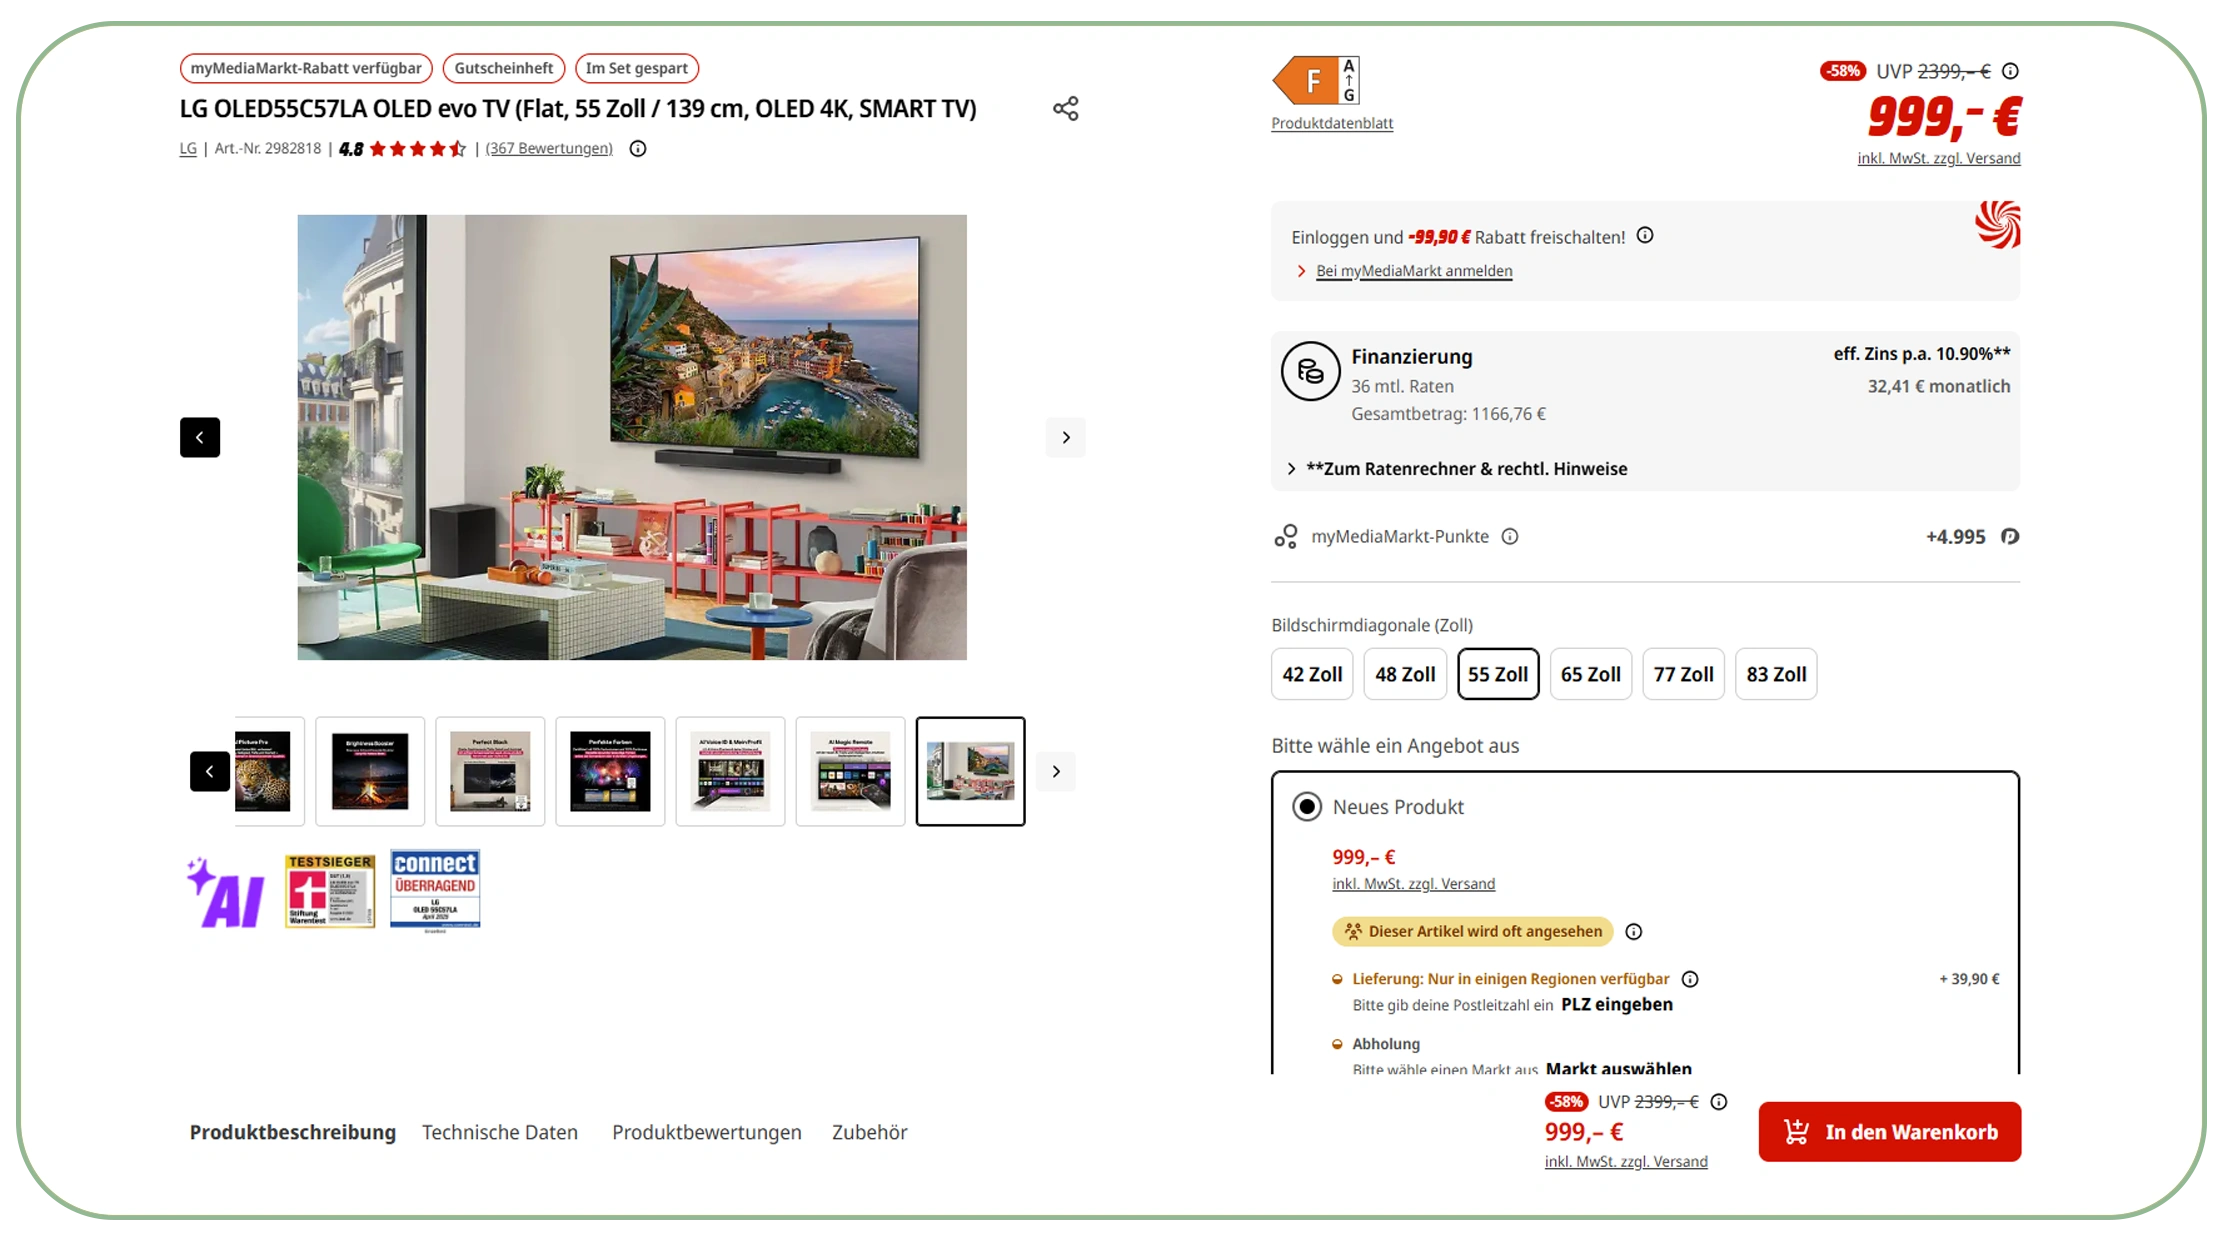Click the 'Art.-Nr. 2982818' article number
The height and width of the screenshot is (1240, 2223).
[268, 148]
